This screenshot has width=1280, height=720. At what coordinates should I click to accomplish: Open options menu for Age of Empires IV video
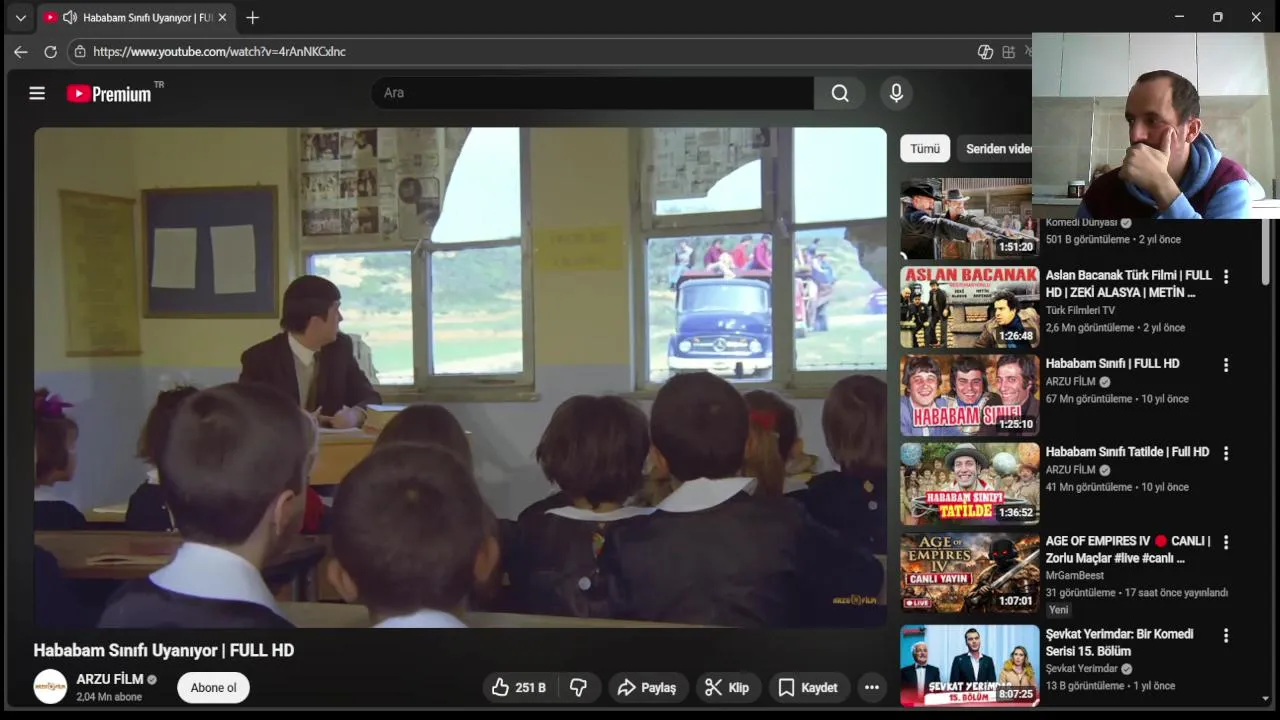[x=1226, y=542]
